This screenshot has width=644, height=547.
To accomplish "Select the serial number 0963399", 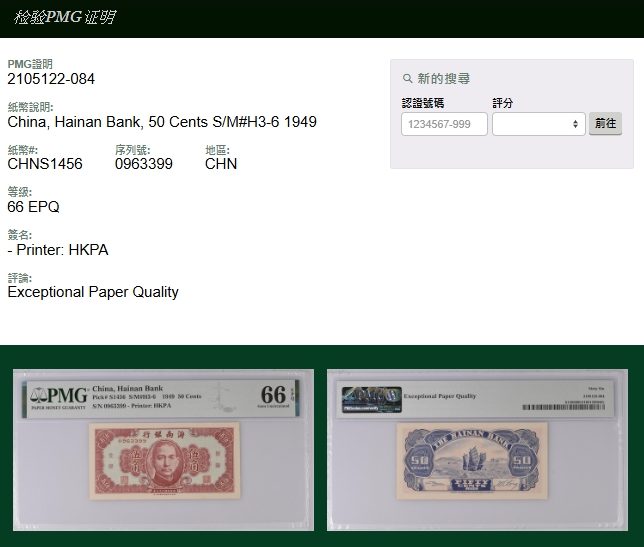I will [x=144, y=164].
